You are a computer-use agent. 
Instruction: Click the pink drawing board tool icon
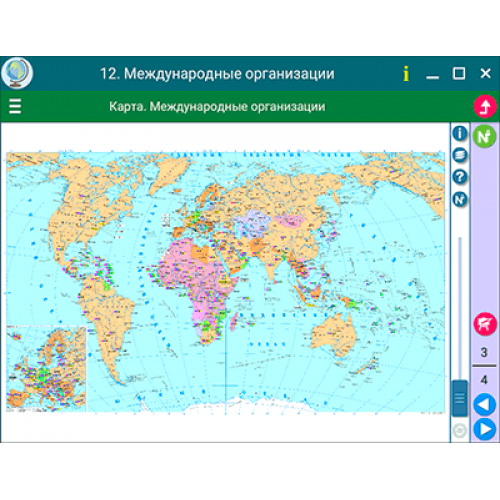(485, 324)
